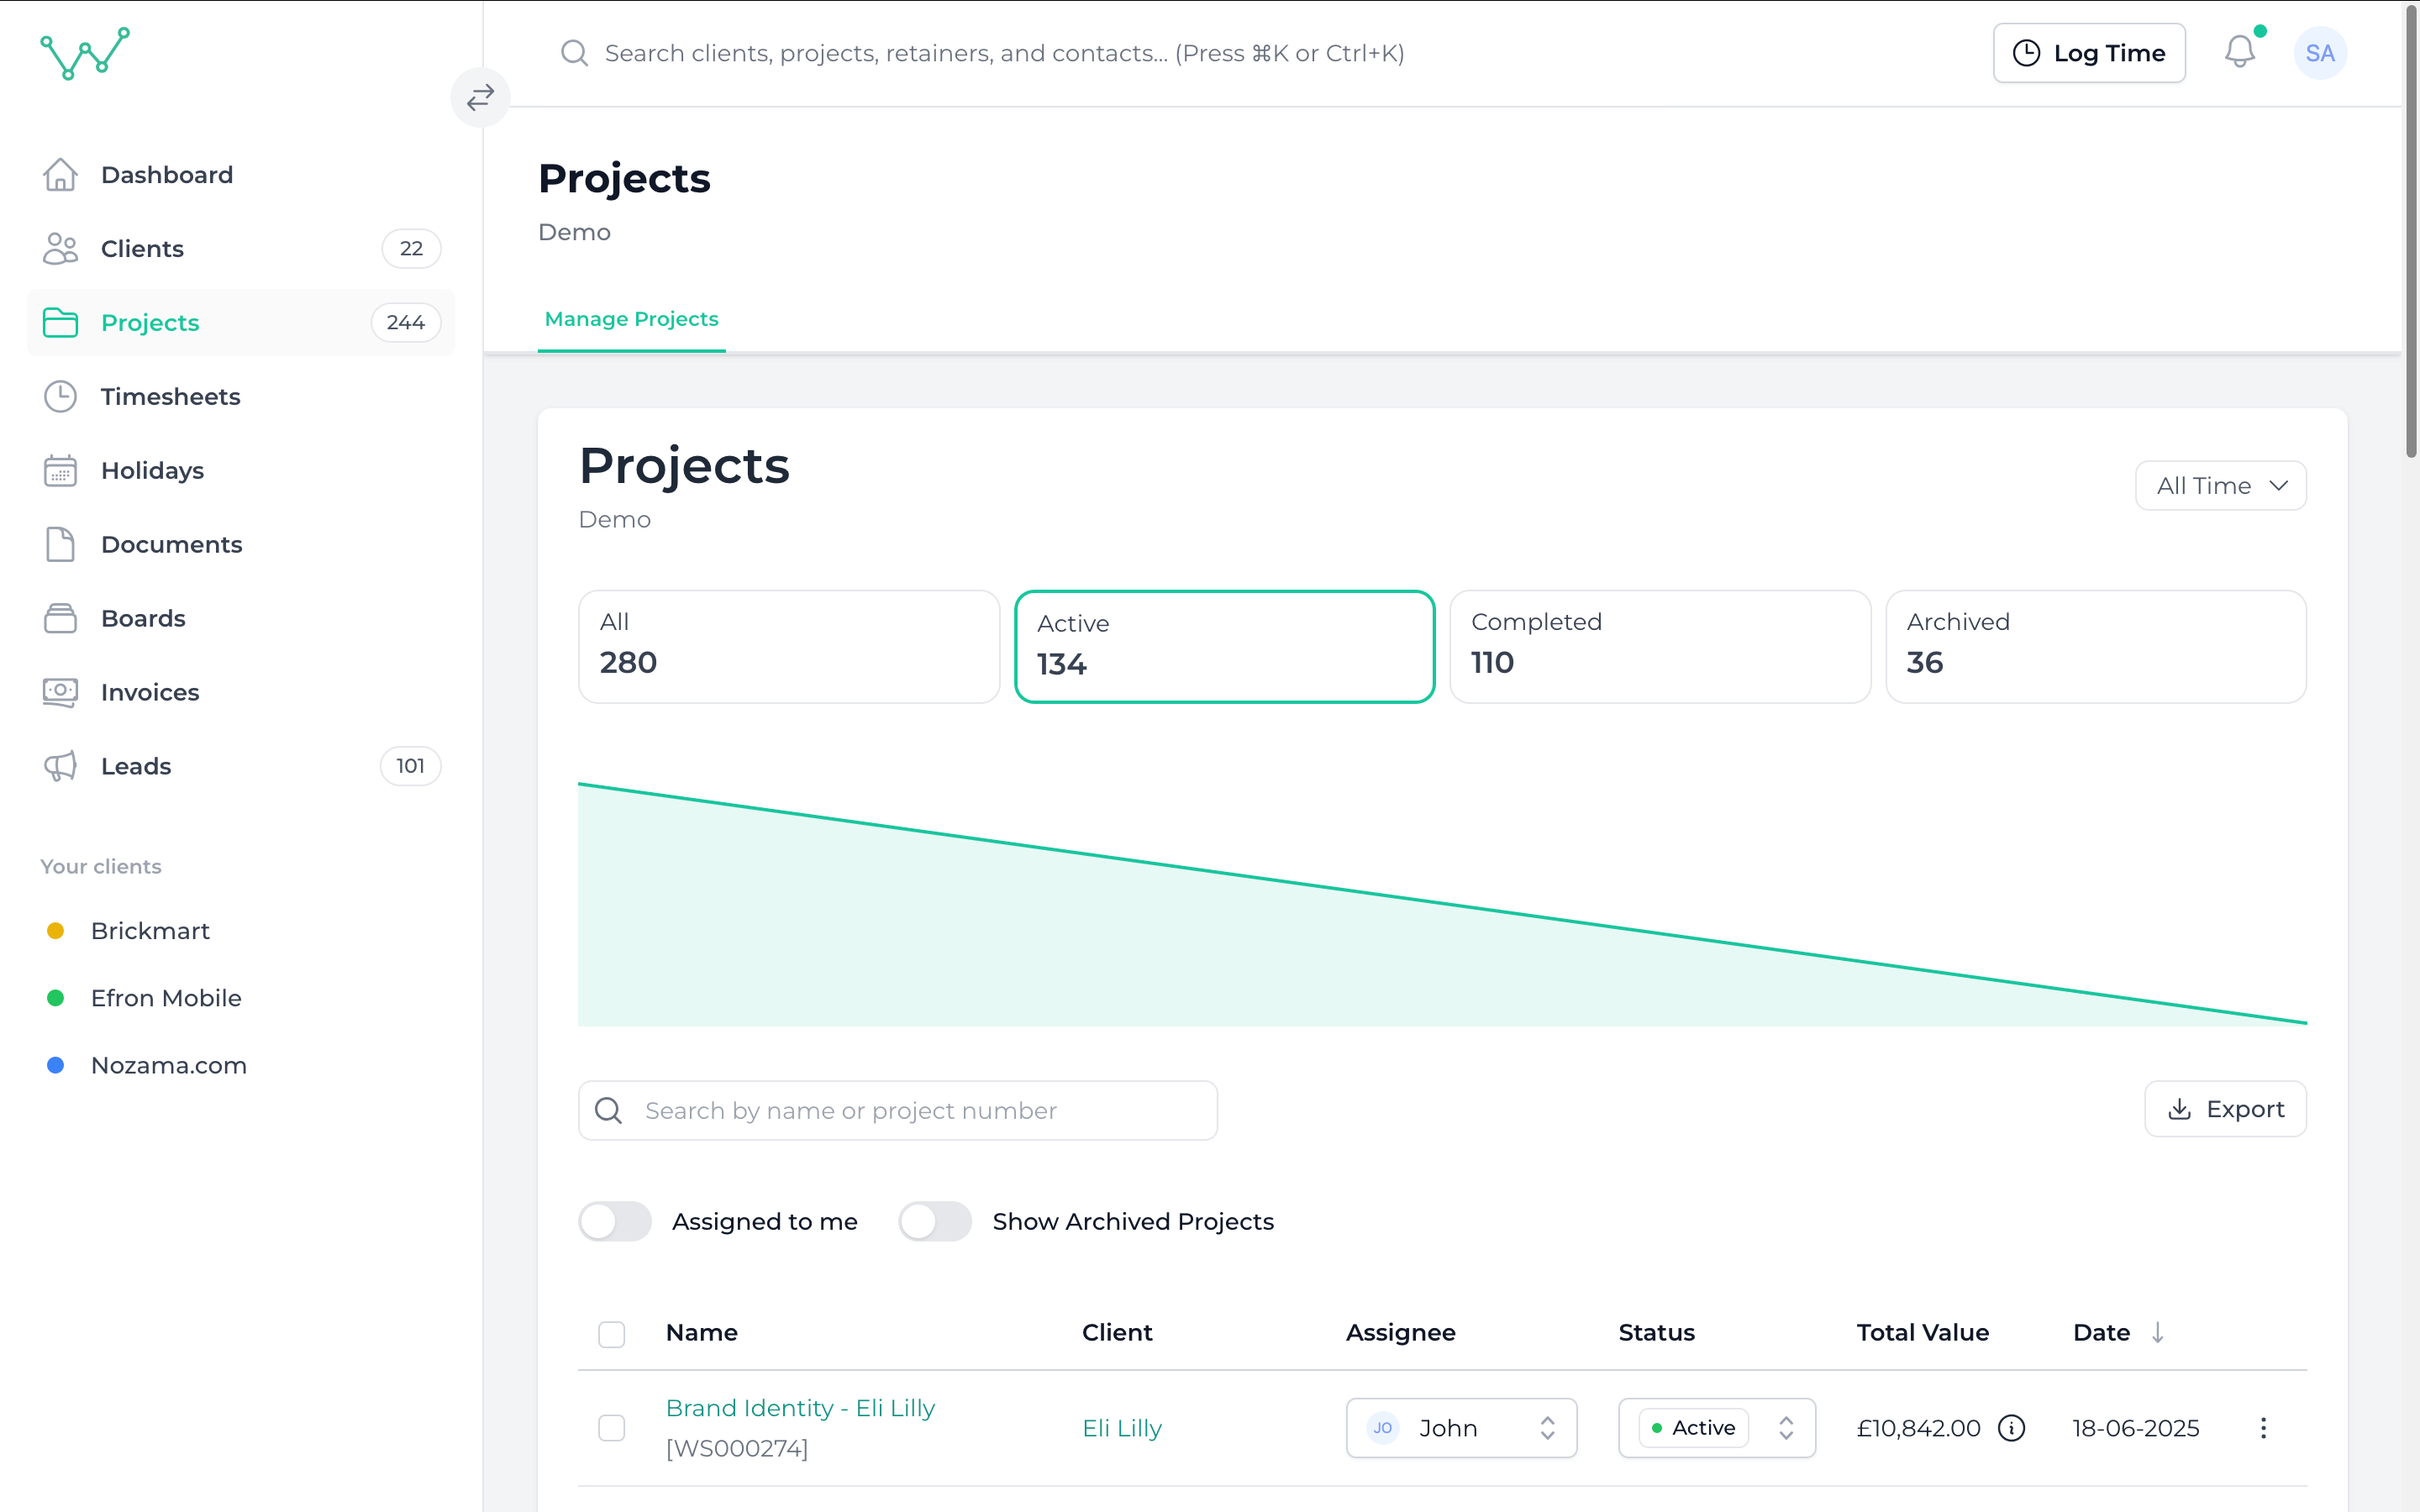
Task: Click the Export button
Action: pyautogui.click(x=2225, y=1108)
